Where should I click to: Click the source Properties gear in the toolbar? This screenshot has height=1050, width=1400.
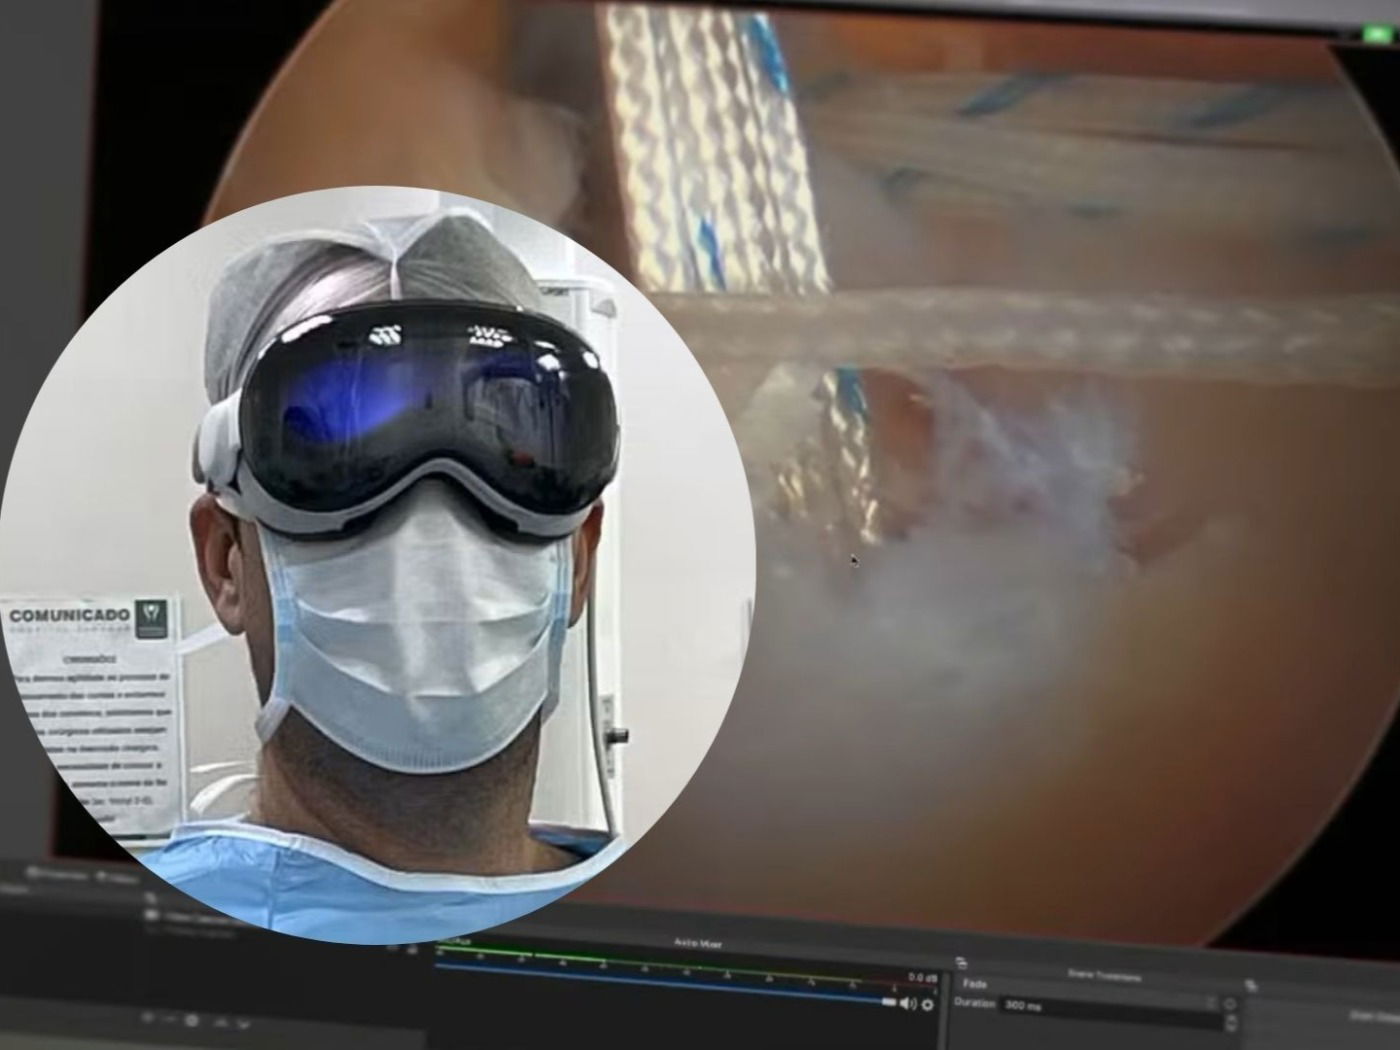click(x=193, y=1018)
